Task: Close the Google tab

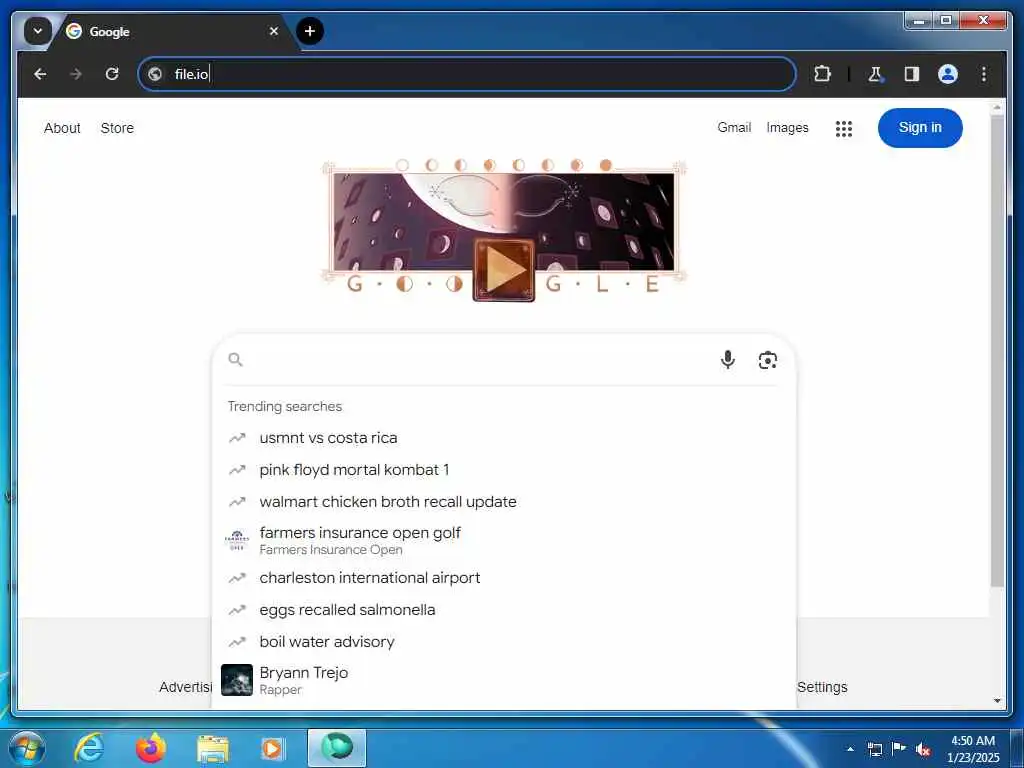Action: 274,31
